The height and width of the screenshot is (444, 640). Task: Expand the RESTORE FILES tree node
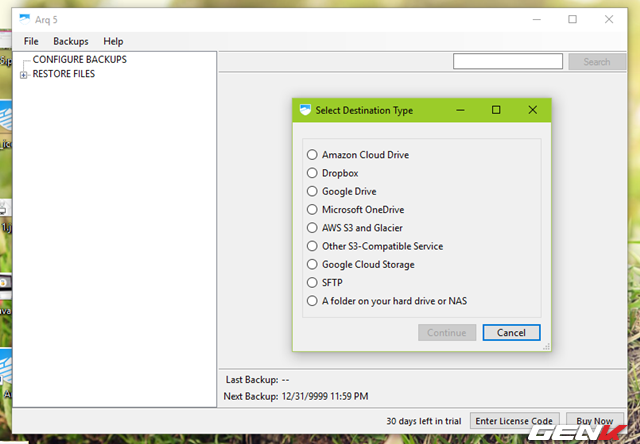pos(24,74)
